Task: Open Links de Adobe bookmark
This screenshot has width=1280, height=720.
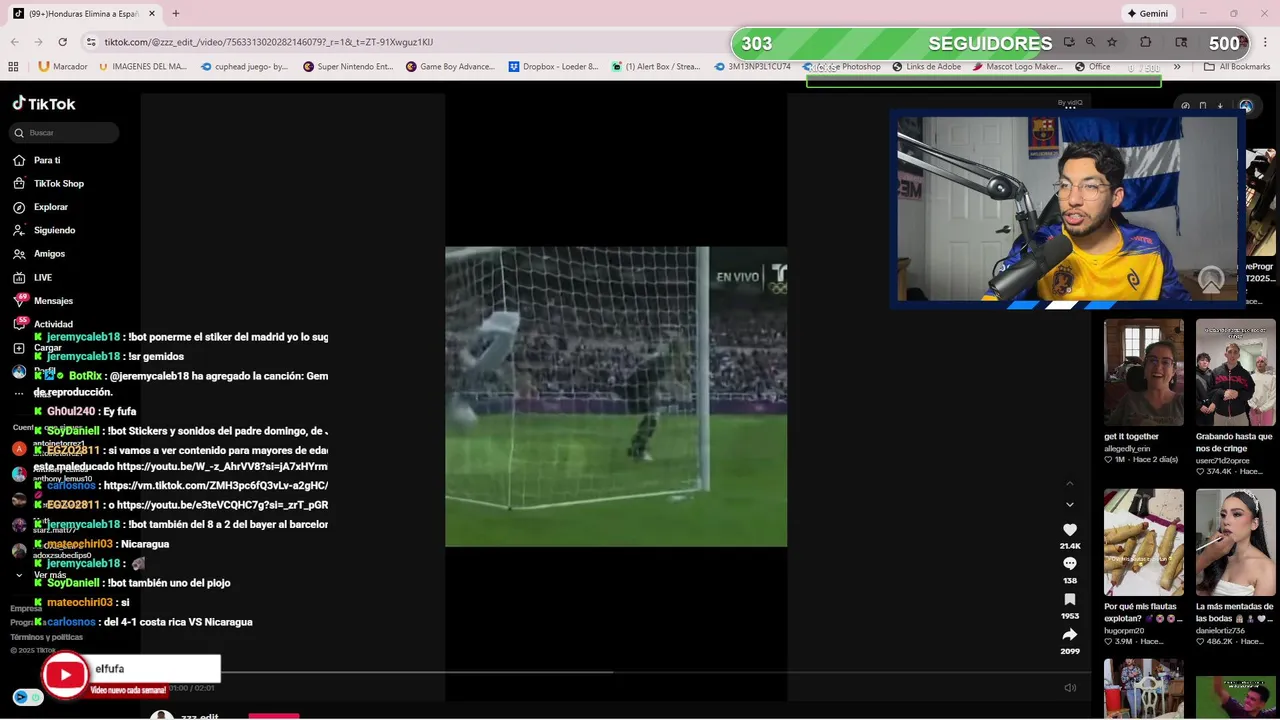Action: point(926,67)
